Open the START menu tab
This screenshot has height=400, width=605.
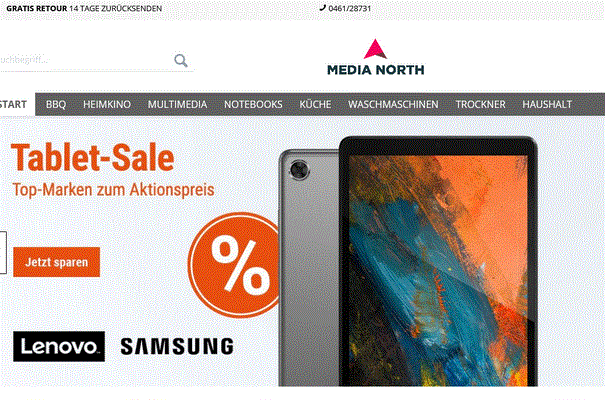[15, 104]
